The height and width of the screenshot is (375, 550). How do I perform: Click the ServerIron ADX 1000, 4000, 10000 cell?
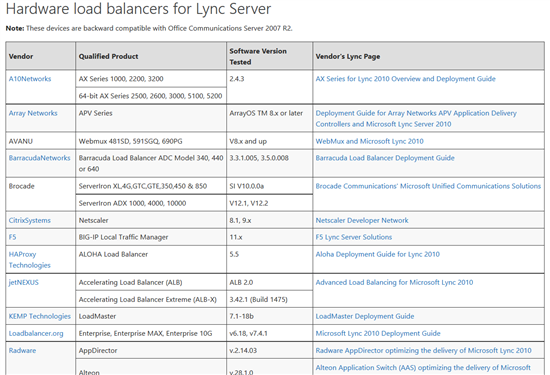pos(151,203)
